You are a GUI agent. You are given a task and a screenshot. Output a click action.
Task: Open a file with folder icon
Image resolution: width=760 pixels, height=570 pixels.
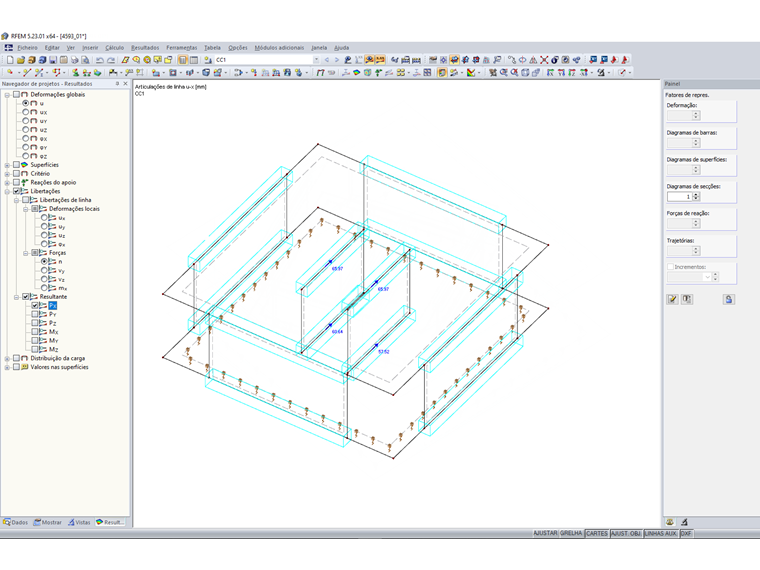(x=20, y=60)
